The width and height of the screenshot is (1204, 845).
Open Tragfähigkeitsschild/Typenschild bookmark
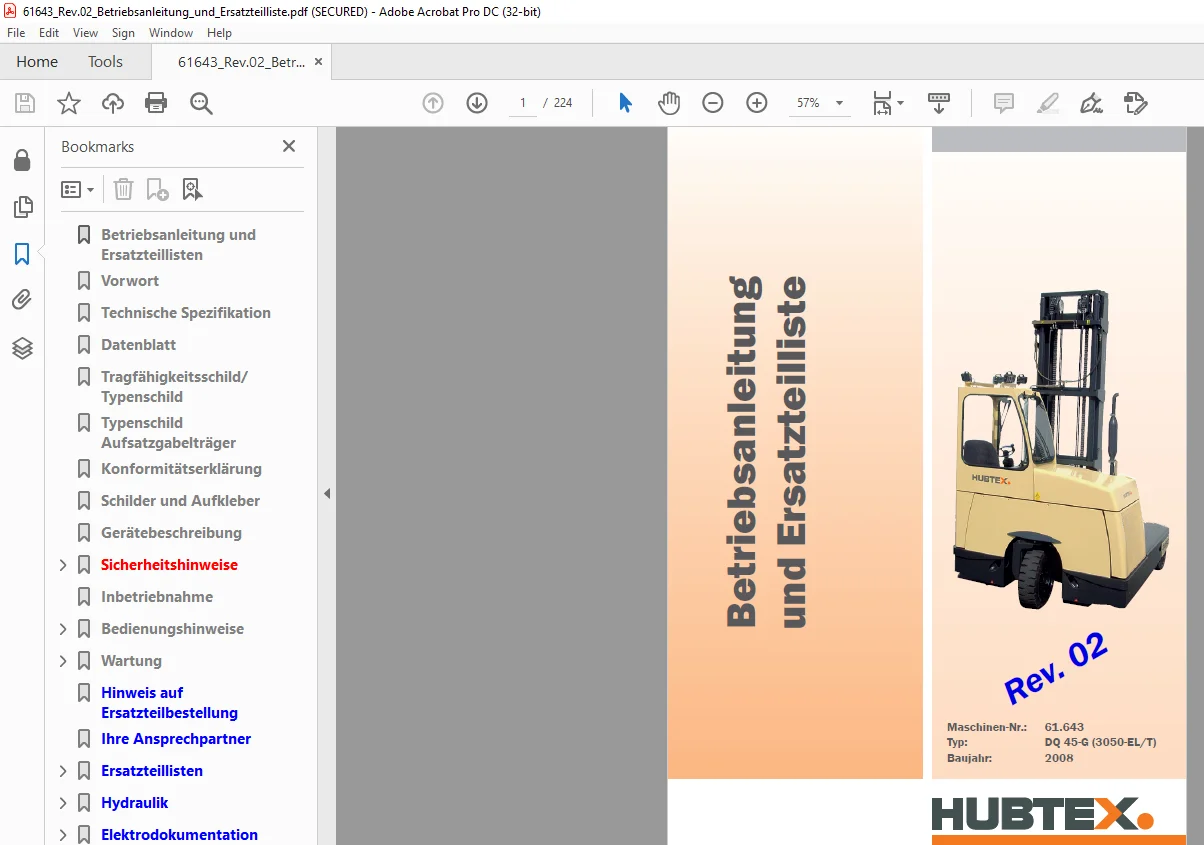pyautogui.click(x=174, y=387)
